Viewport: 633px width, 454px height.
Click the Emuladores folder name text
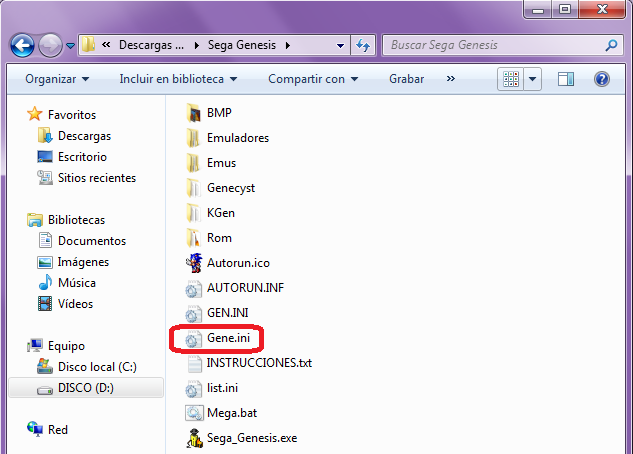238,138
